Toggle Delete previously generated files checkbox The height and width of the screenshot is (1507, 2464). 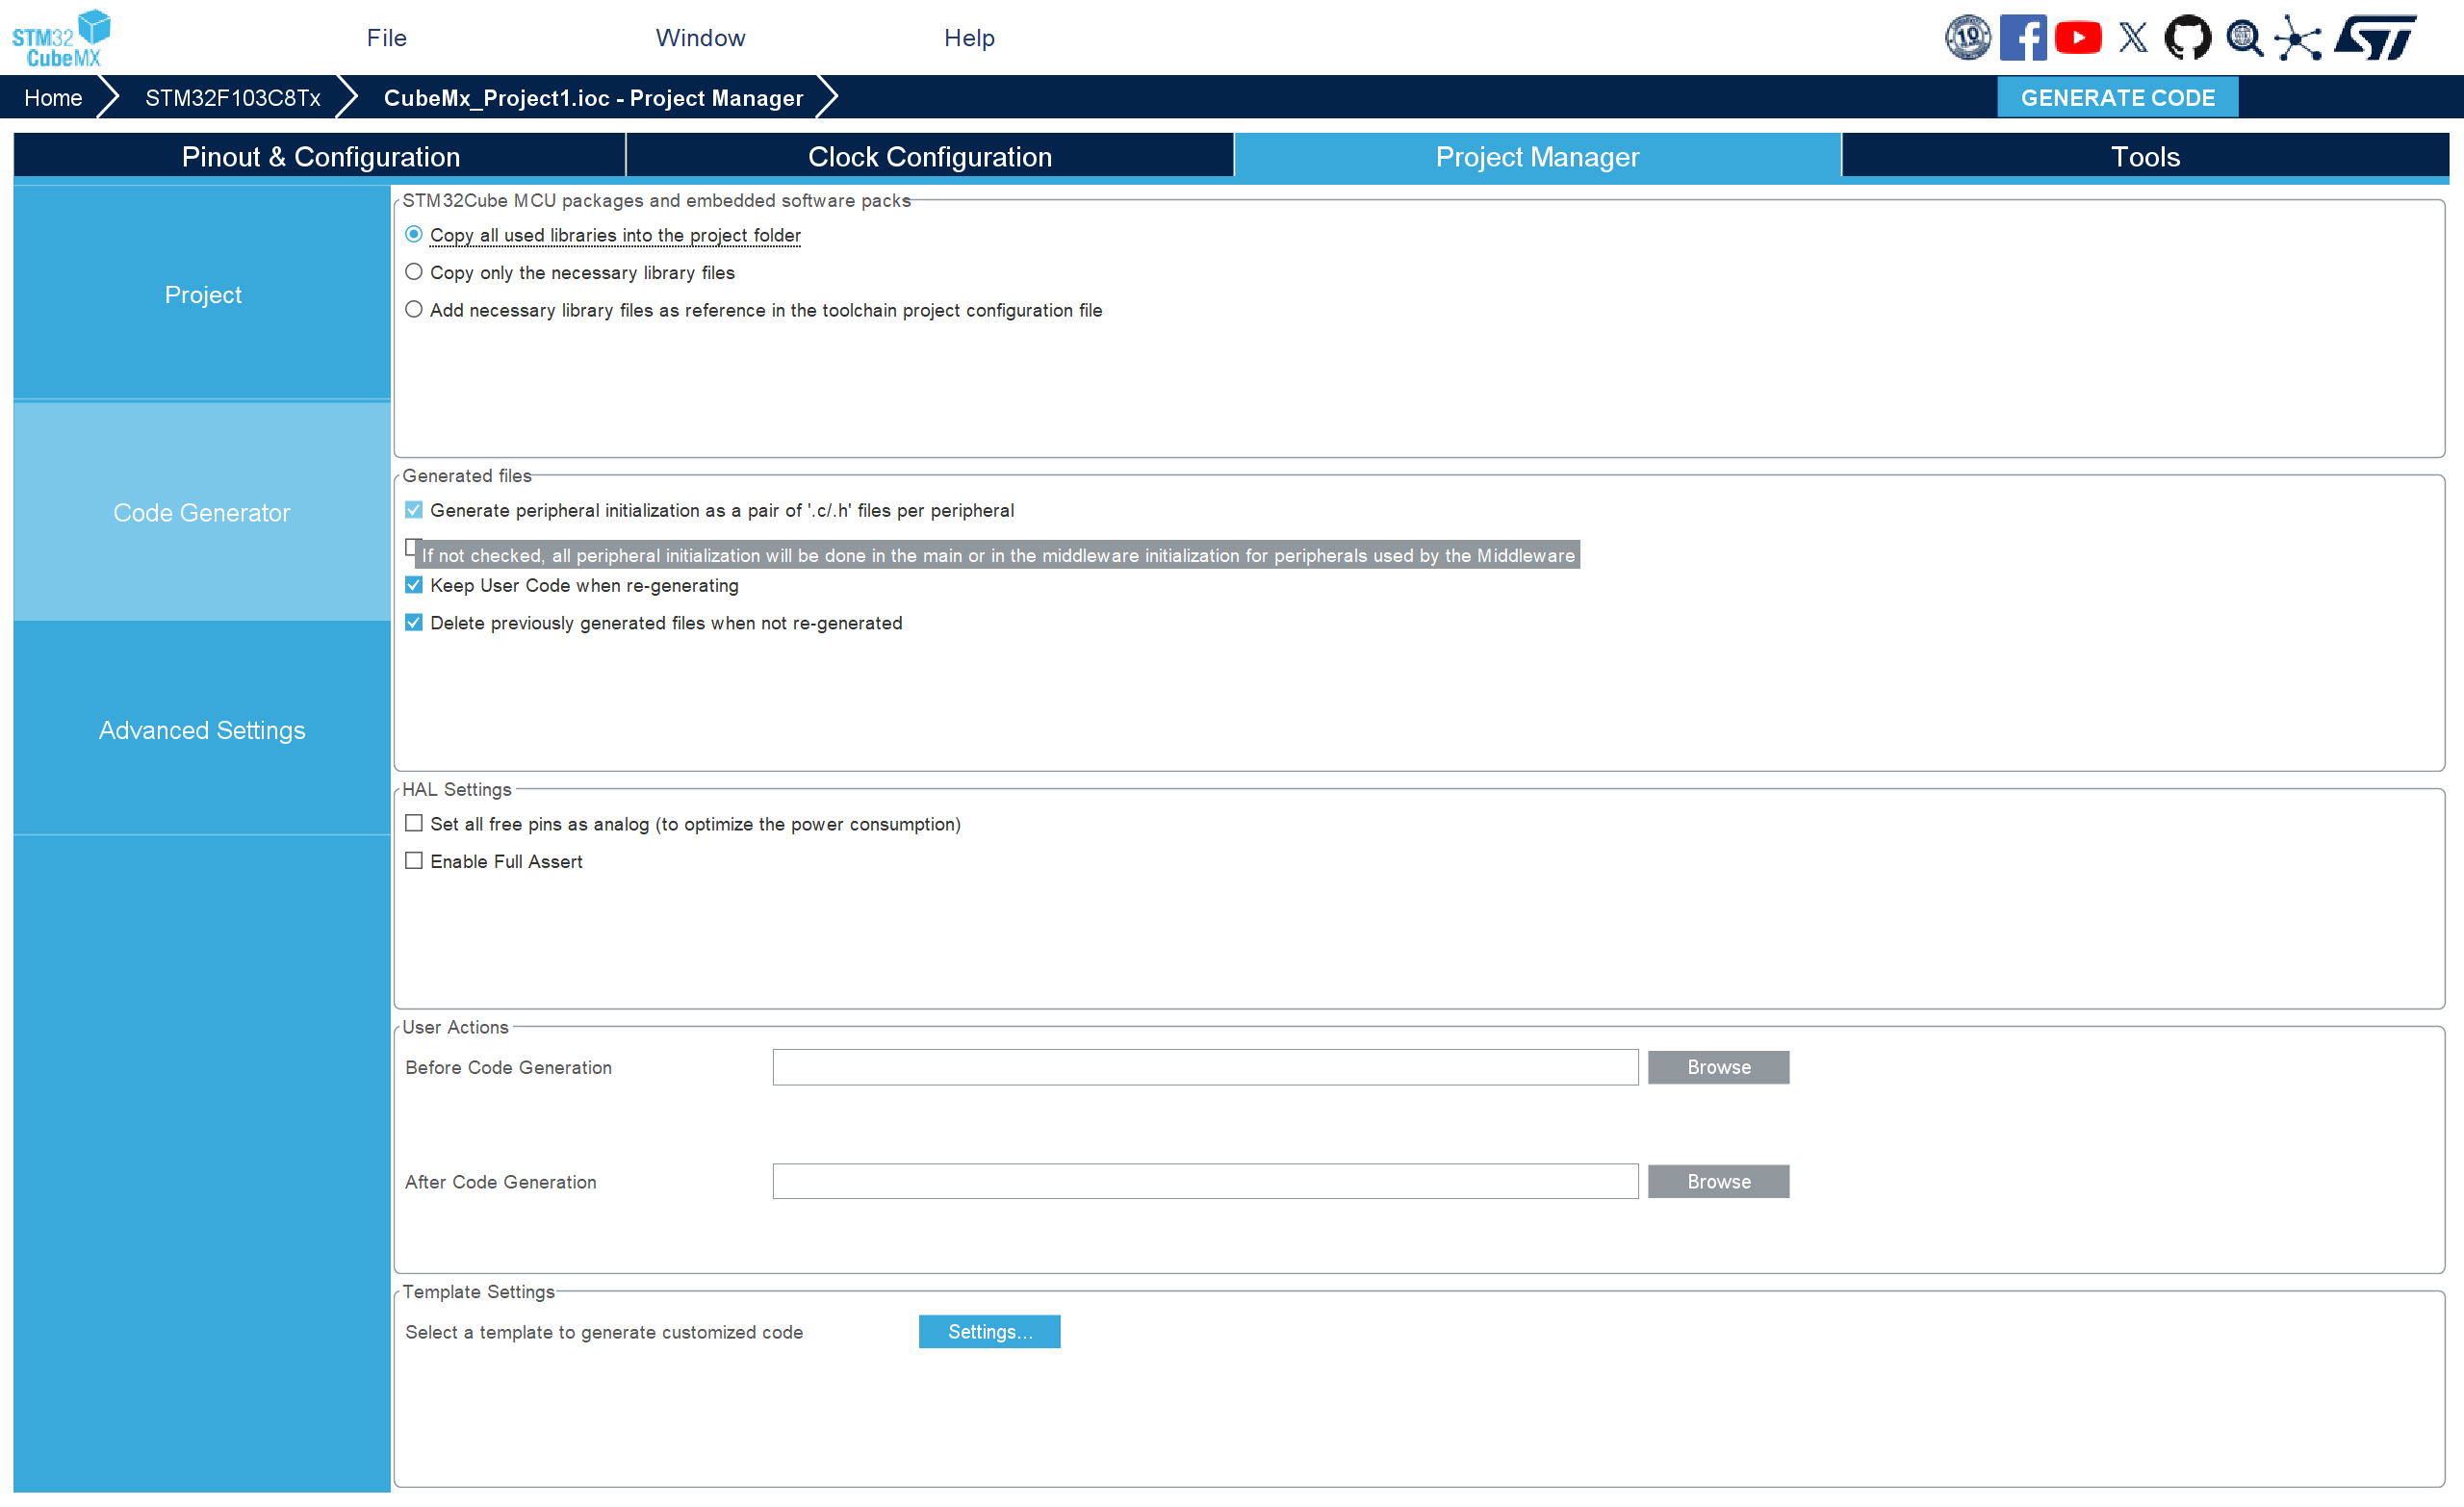414,623
